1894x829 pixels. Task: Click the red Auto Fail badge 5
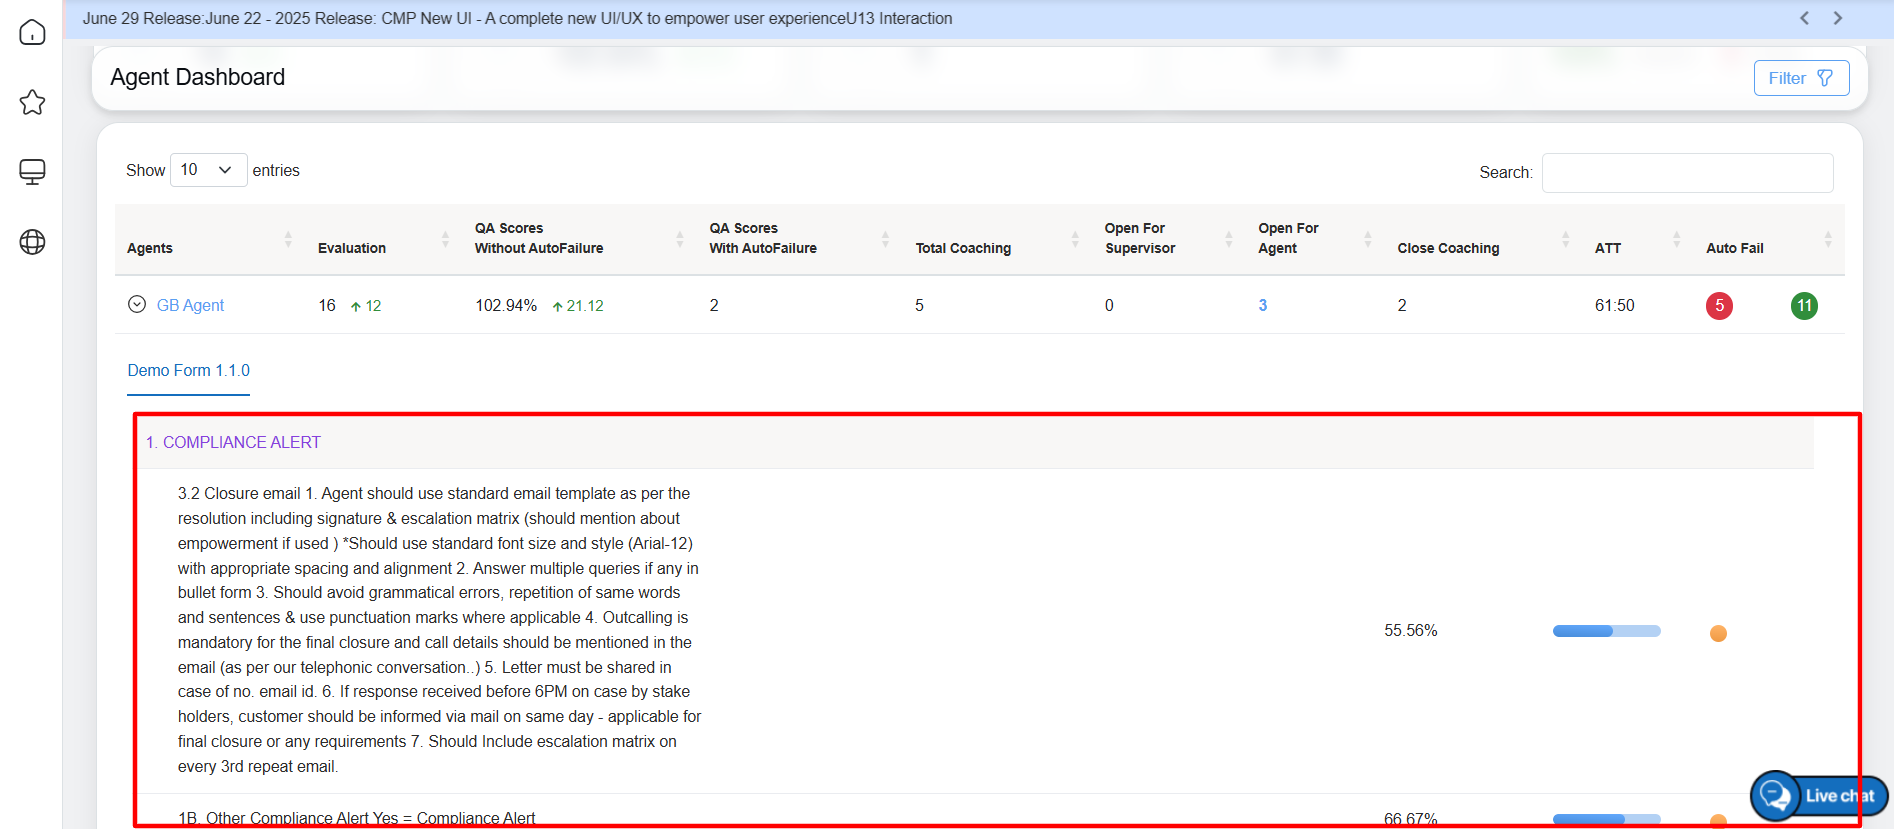pos(1719,306)
